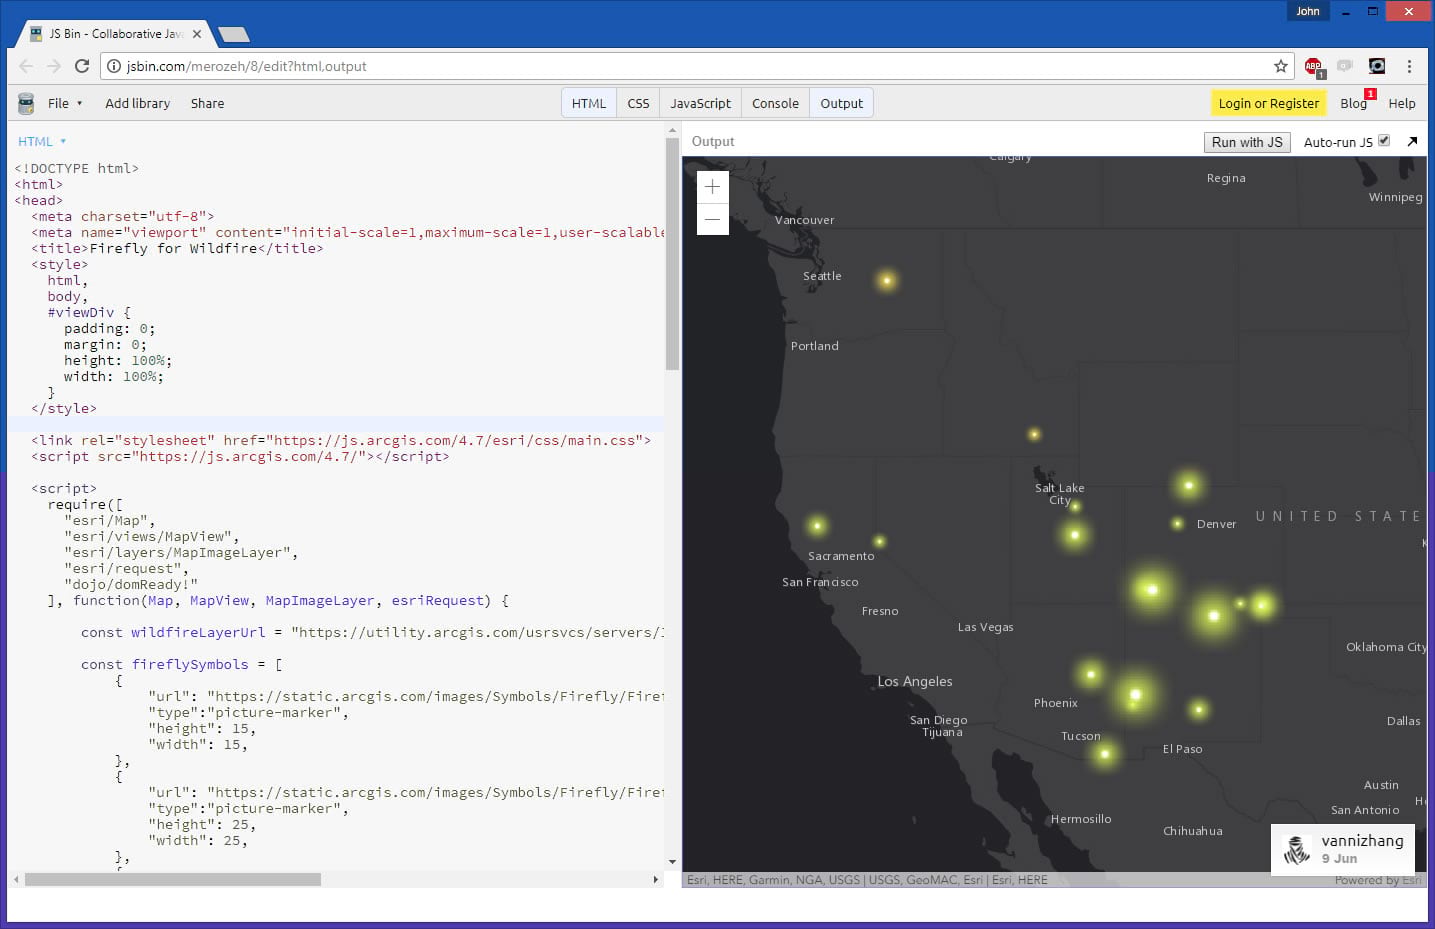Screen dimensions: 1435x929
Task: Click the const fireflySymbols code line
Action: (181, 665)
